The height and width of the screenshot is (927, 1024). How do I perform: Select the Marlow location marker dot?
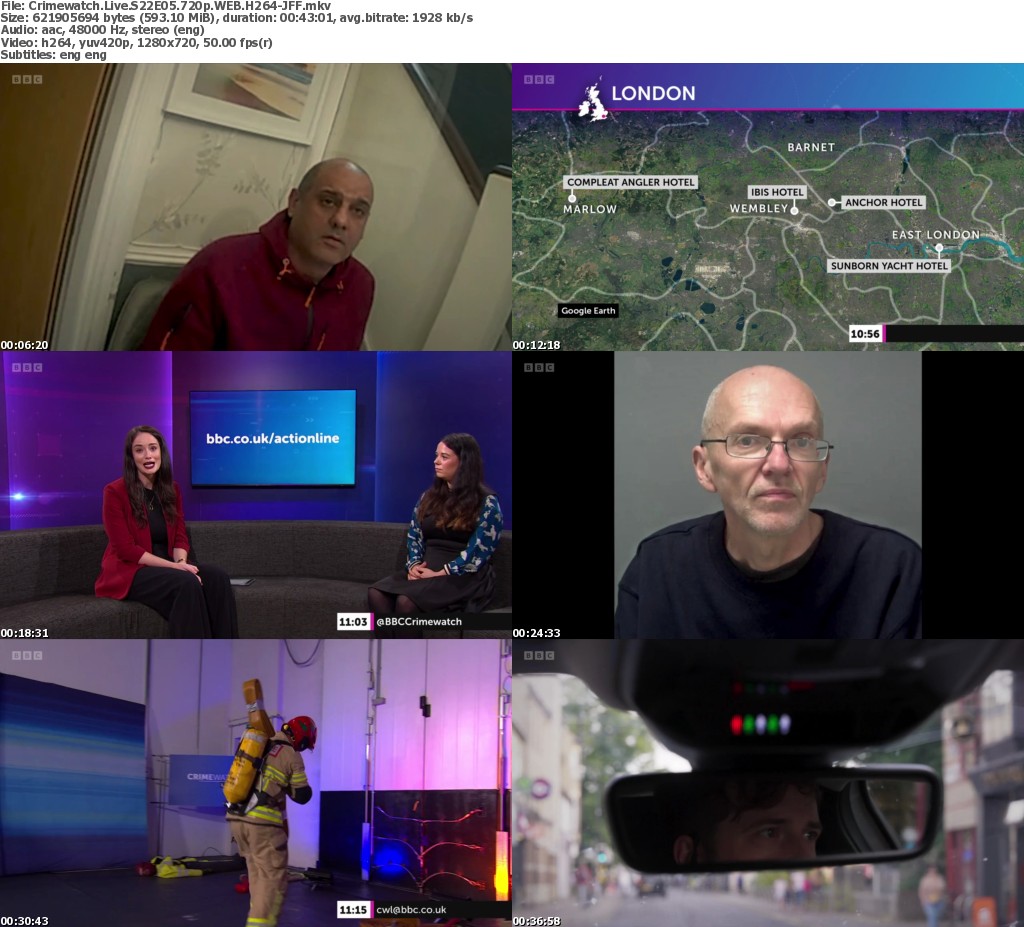(572, 198)
